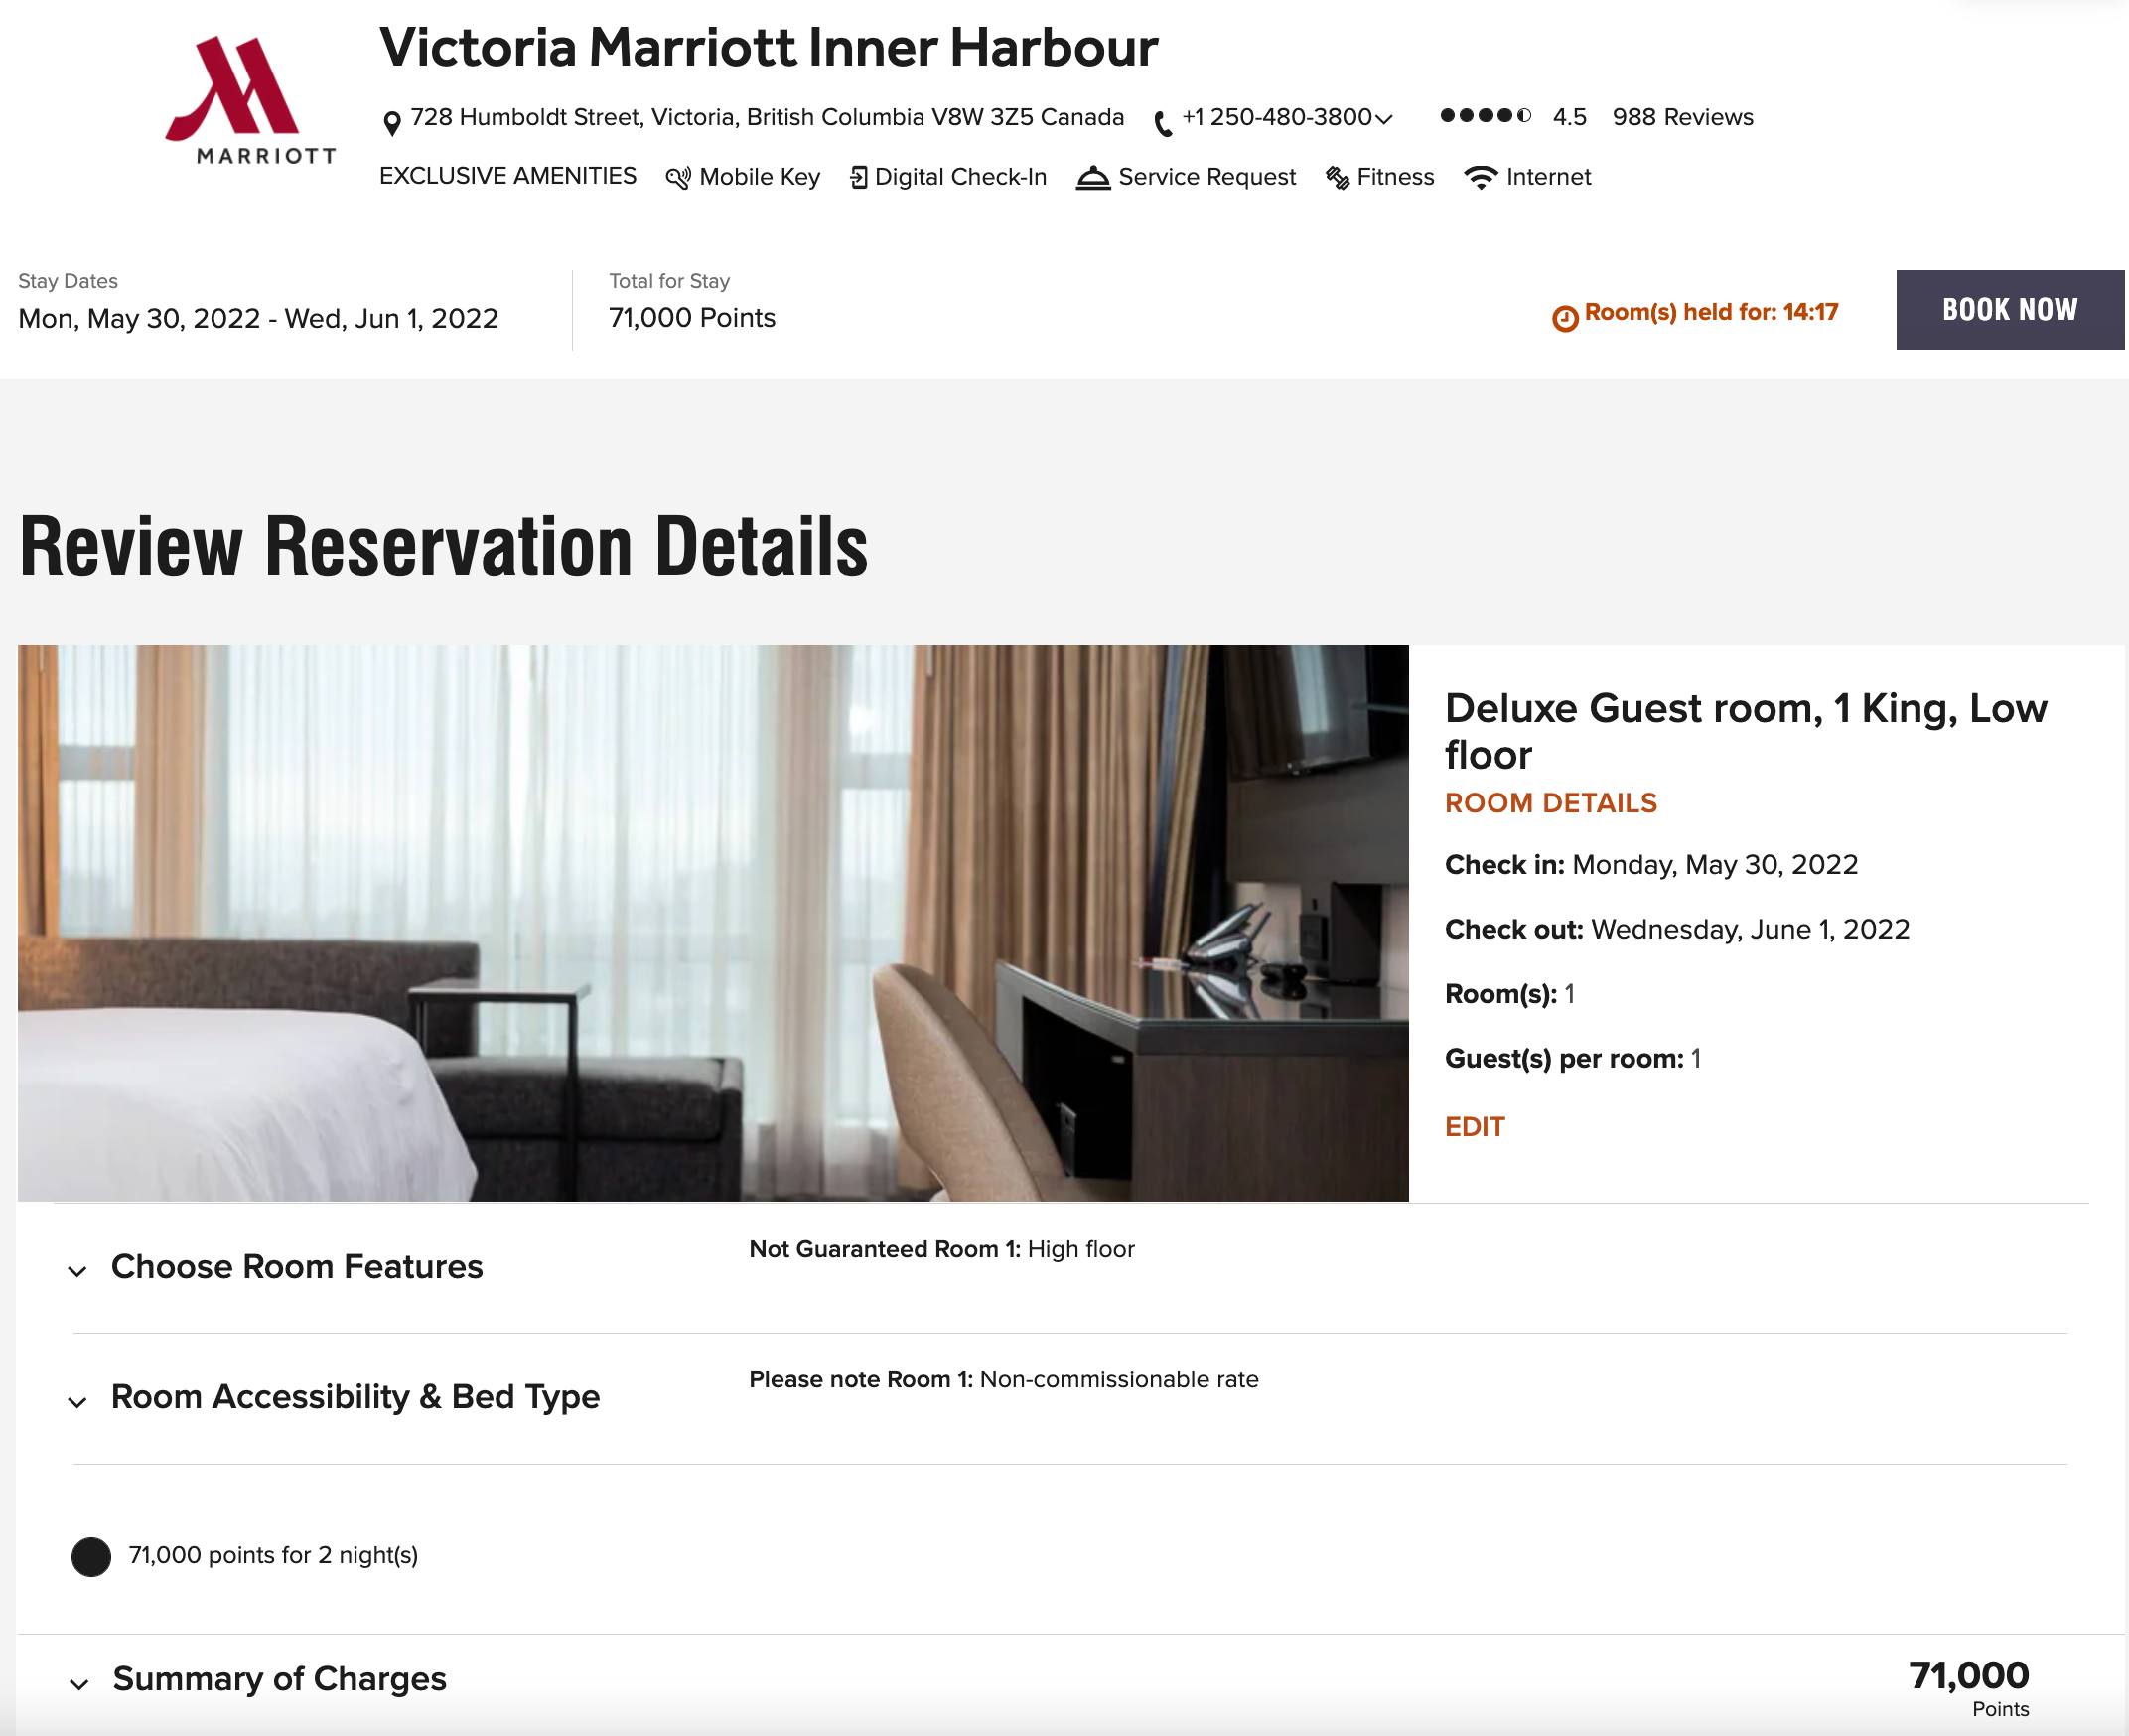This screenshot has height=1736, width=2129.
Task: Open the 988 Reviews link
Action: (1683, 117)
